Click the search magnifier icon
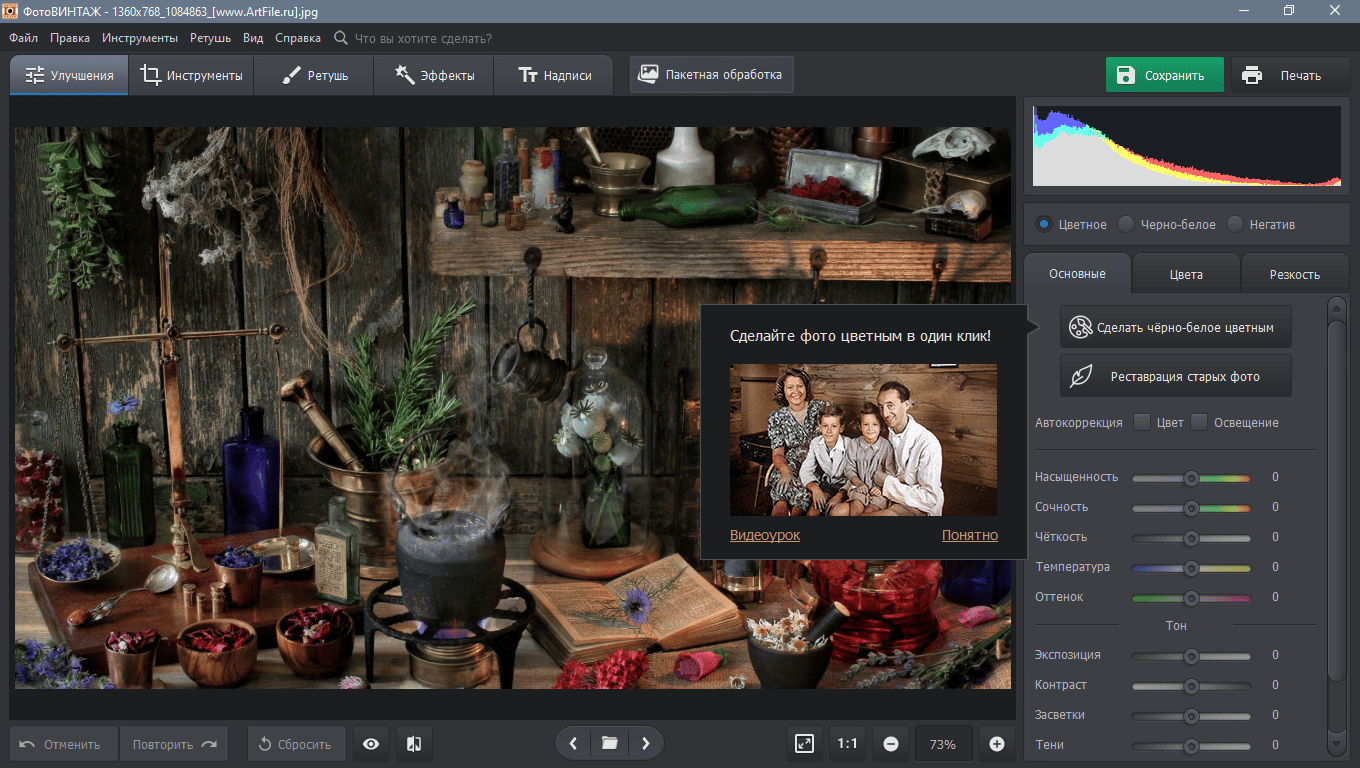This screenshot has height=768, width=1360. coord(341,38)
